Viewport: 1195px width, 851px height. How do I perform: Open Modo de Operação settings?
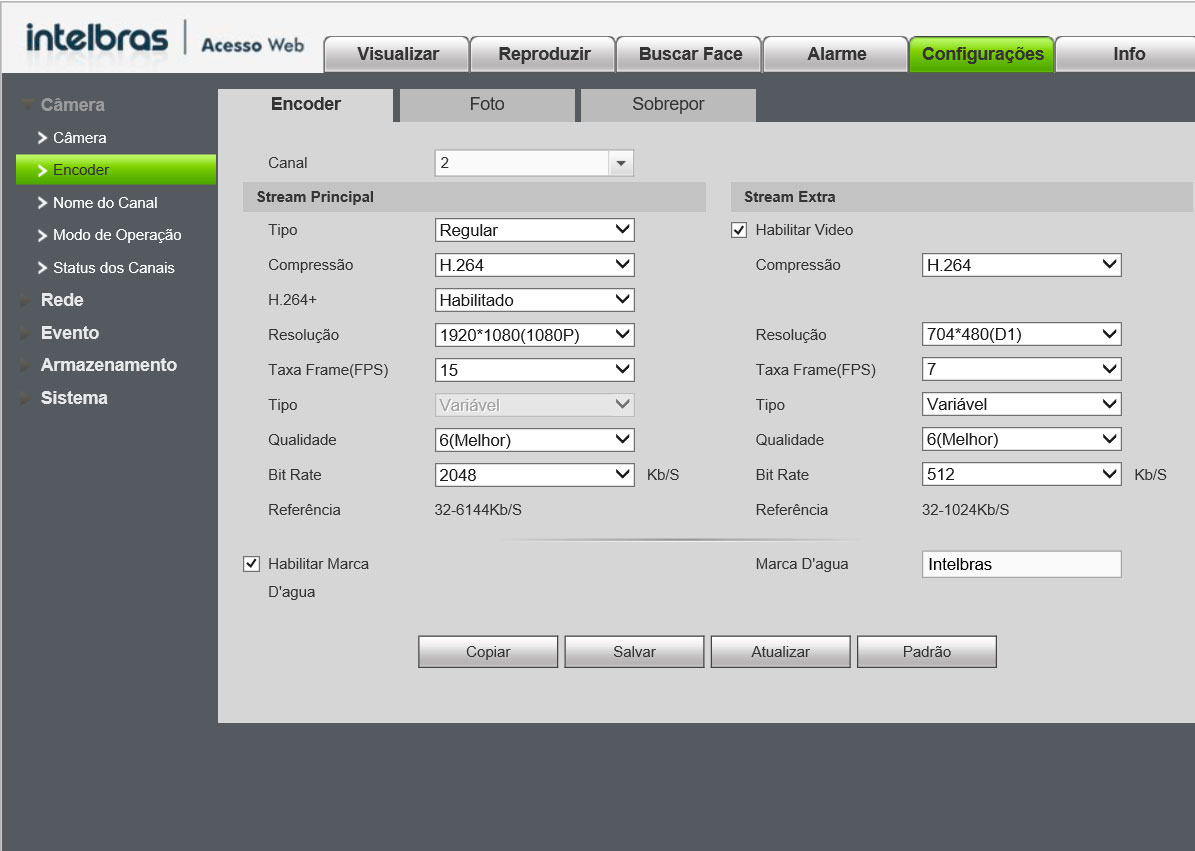click(x=117, y=235)
